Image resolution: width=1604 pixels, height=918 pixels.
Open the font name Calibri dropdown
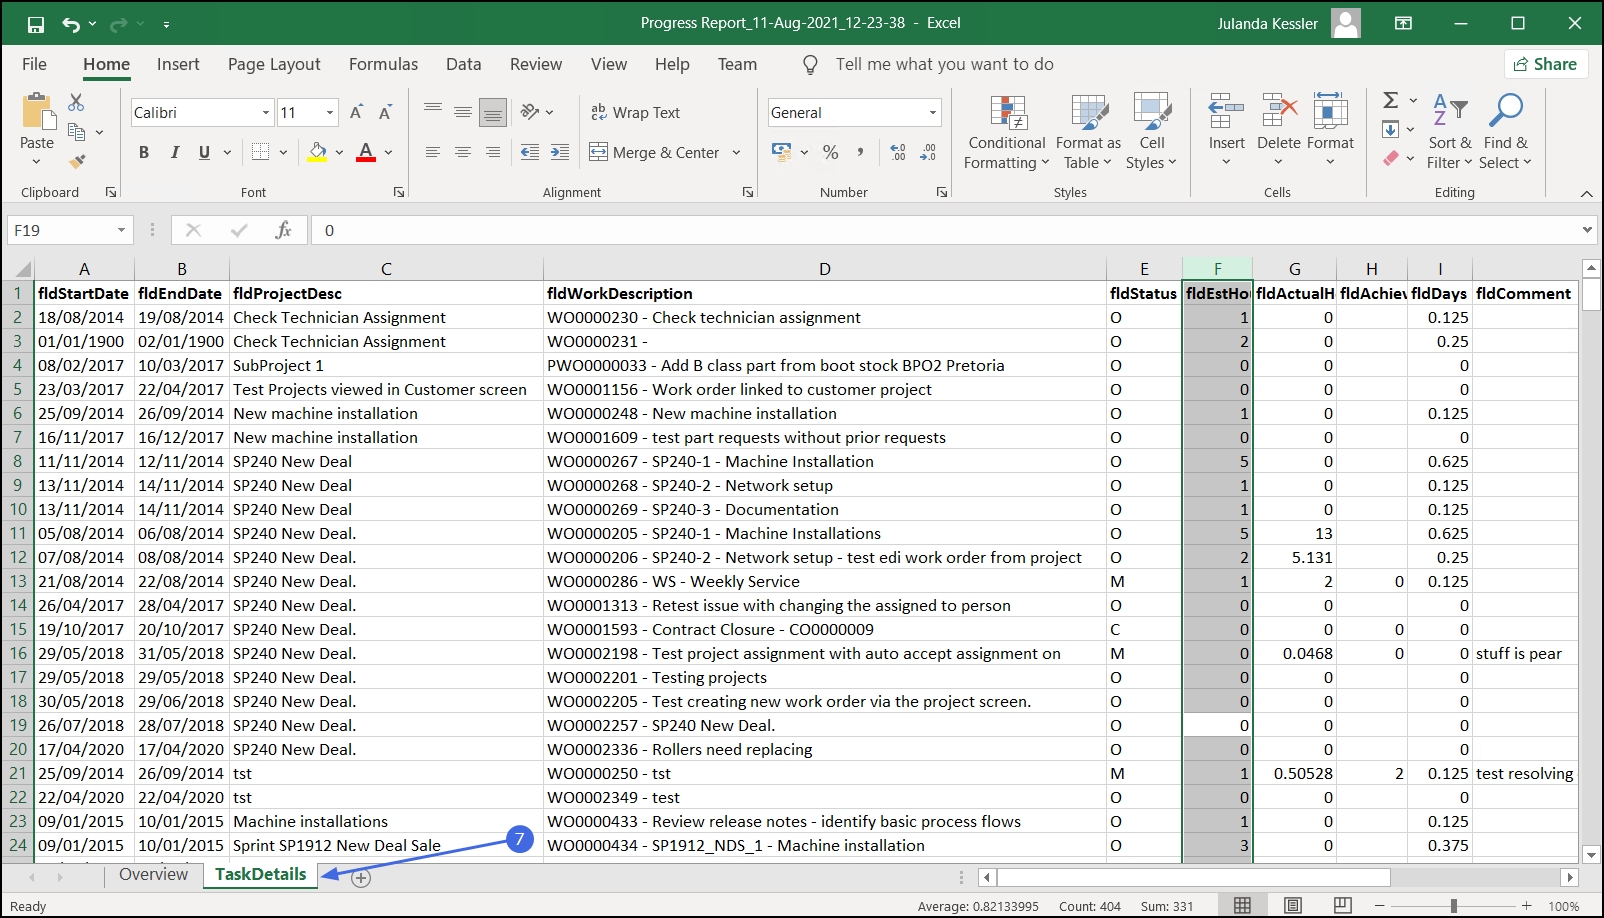(266, 113)
